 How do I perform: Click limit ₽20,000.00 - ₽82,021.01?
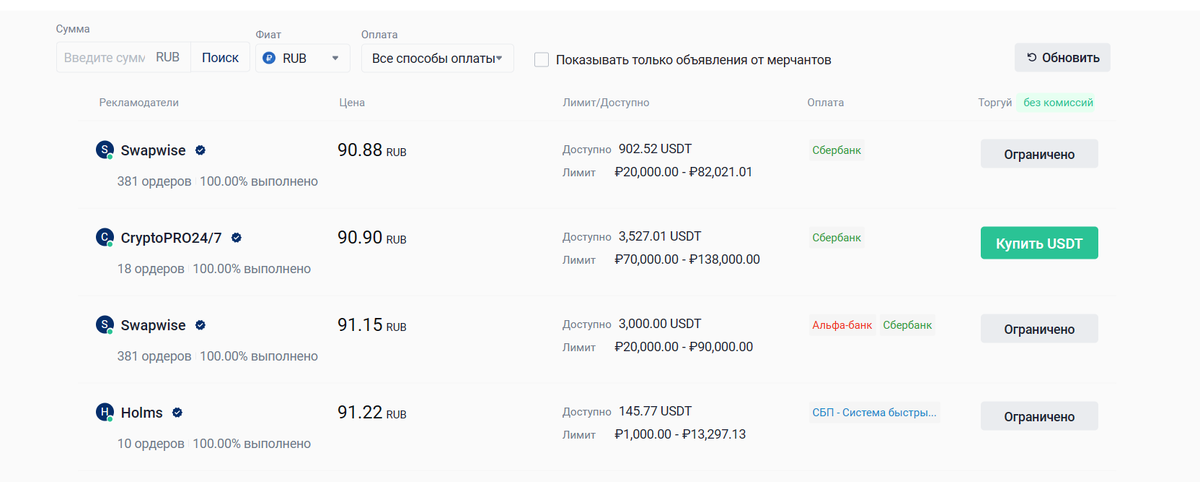coord(683,172)
